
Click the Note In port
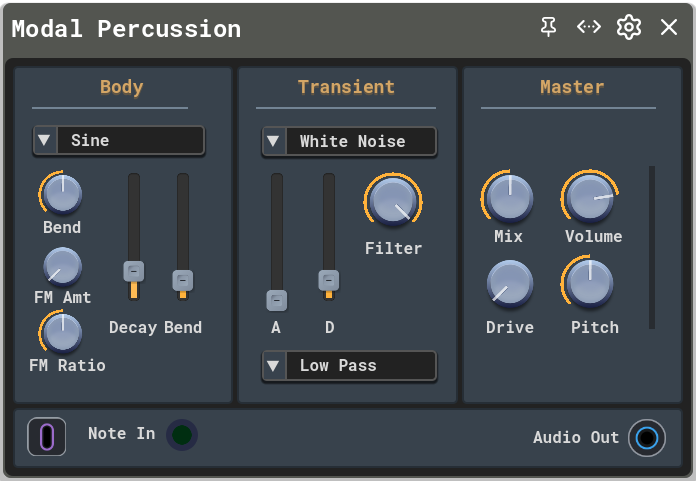tap(182, 435)
